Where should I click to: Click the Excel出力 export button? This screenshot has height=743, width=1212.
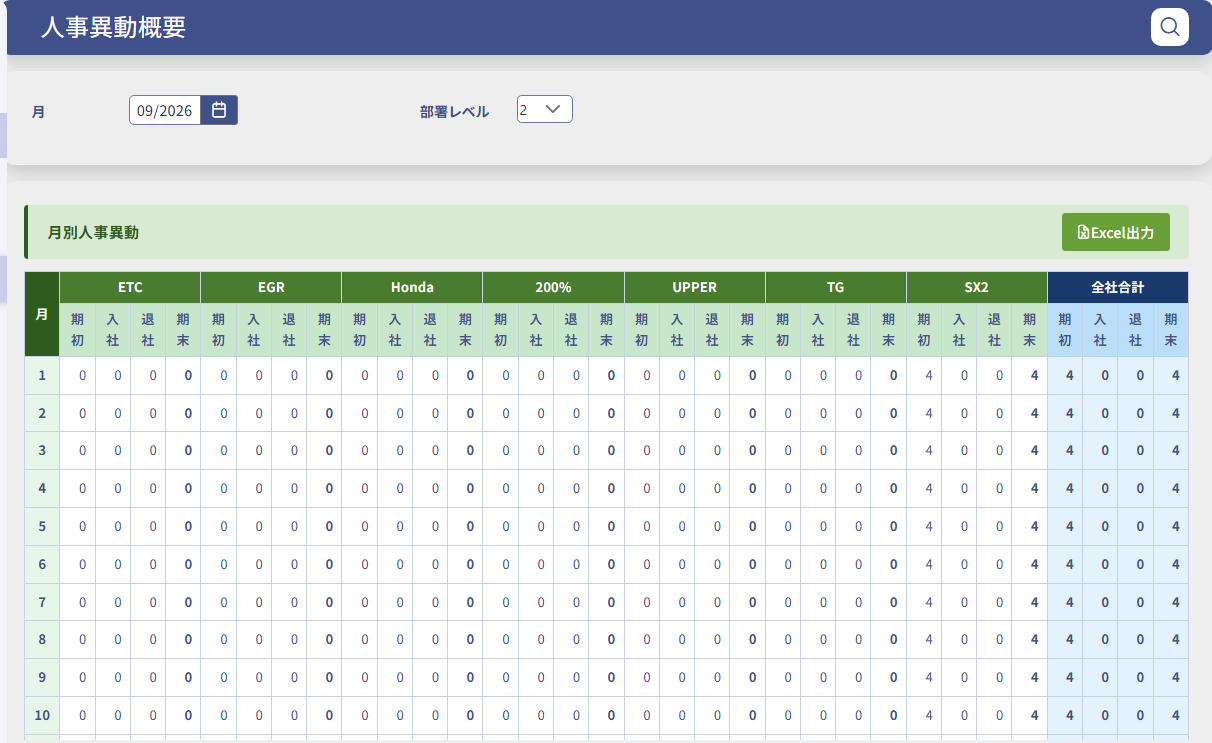click(x=1116, y=232)
